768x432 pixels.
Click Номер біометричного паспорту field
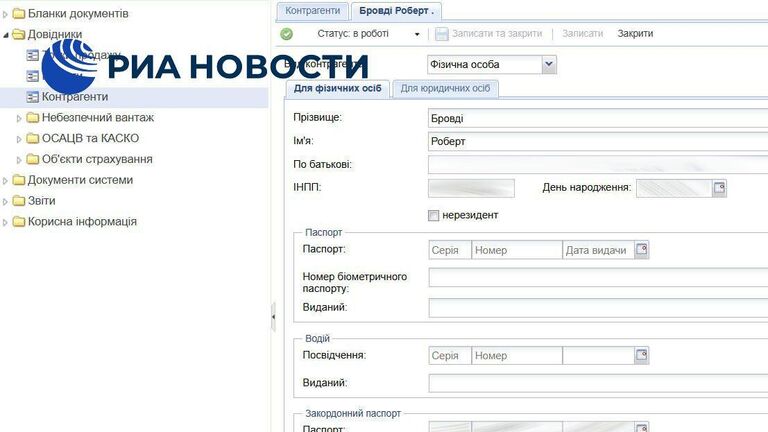[598, 277]
